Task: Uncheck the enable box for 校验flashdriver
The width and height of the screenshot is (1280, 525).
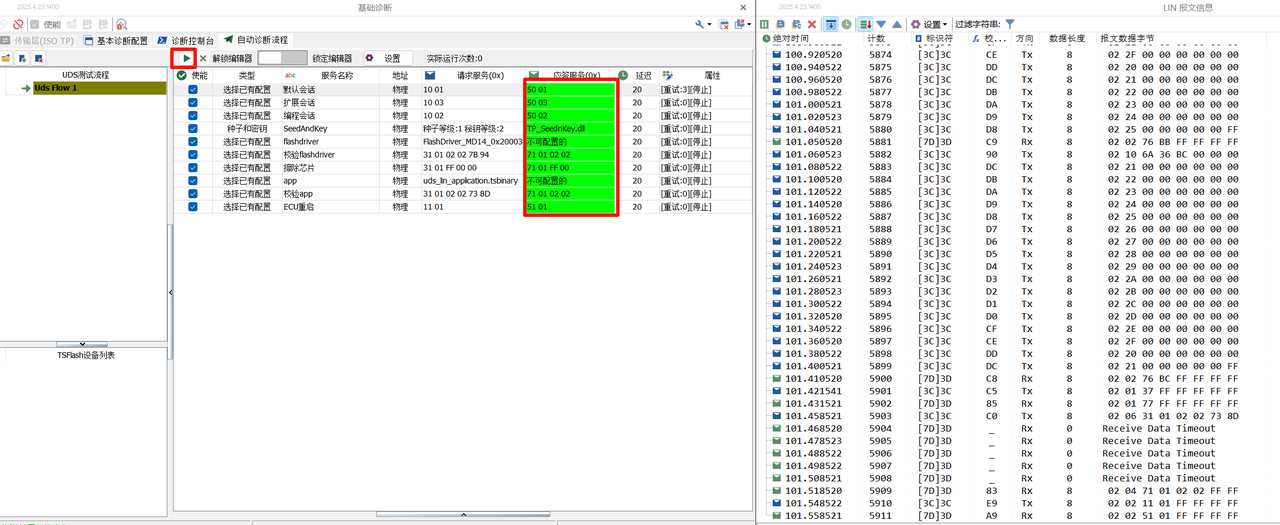Action: [193, 155]
